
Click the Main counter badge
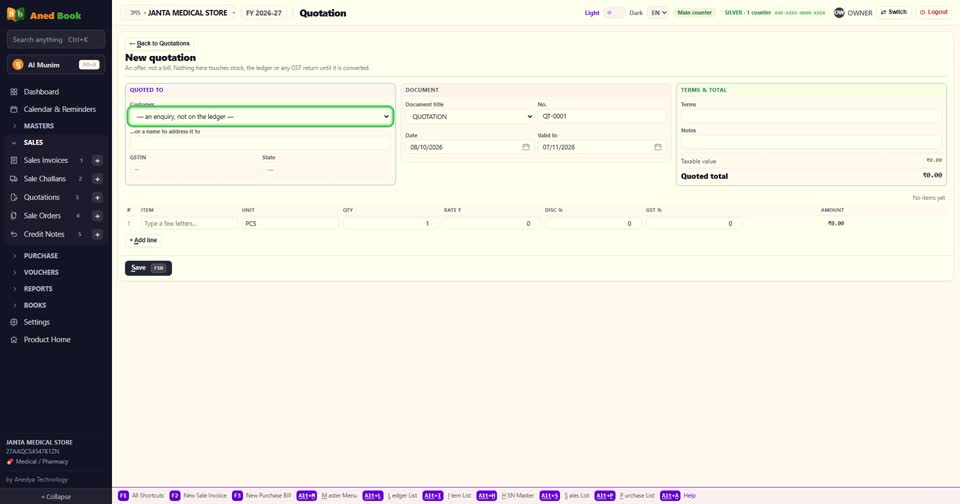[694, 12]
